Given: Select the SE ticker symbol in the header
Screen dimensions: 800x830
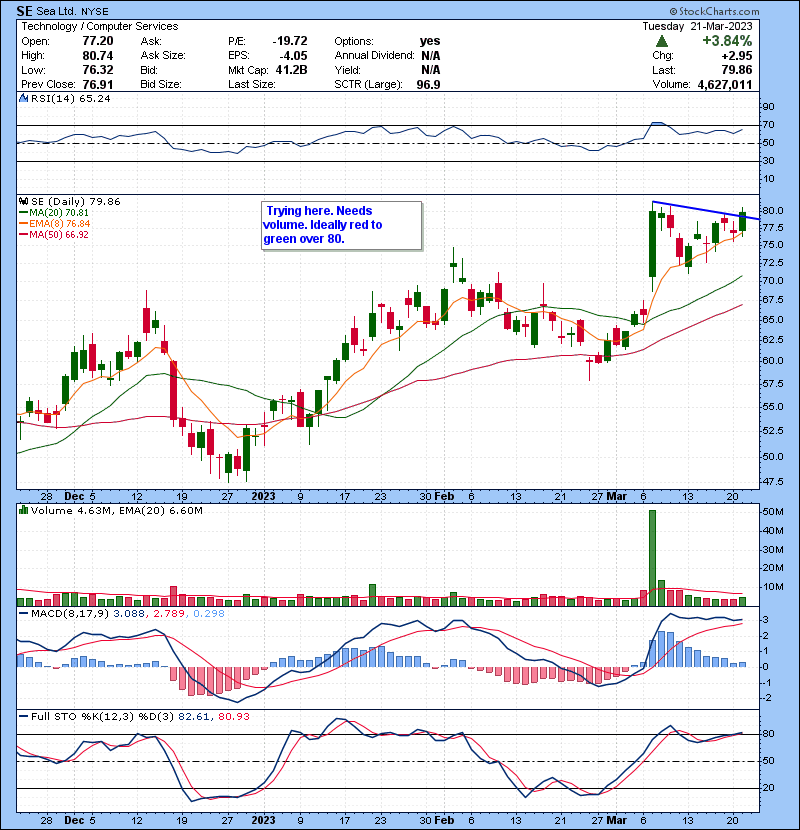Looking at the screenshot, I should (x=24, y=11).
